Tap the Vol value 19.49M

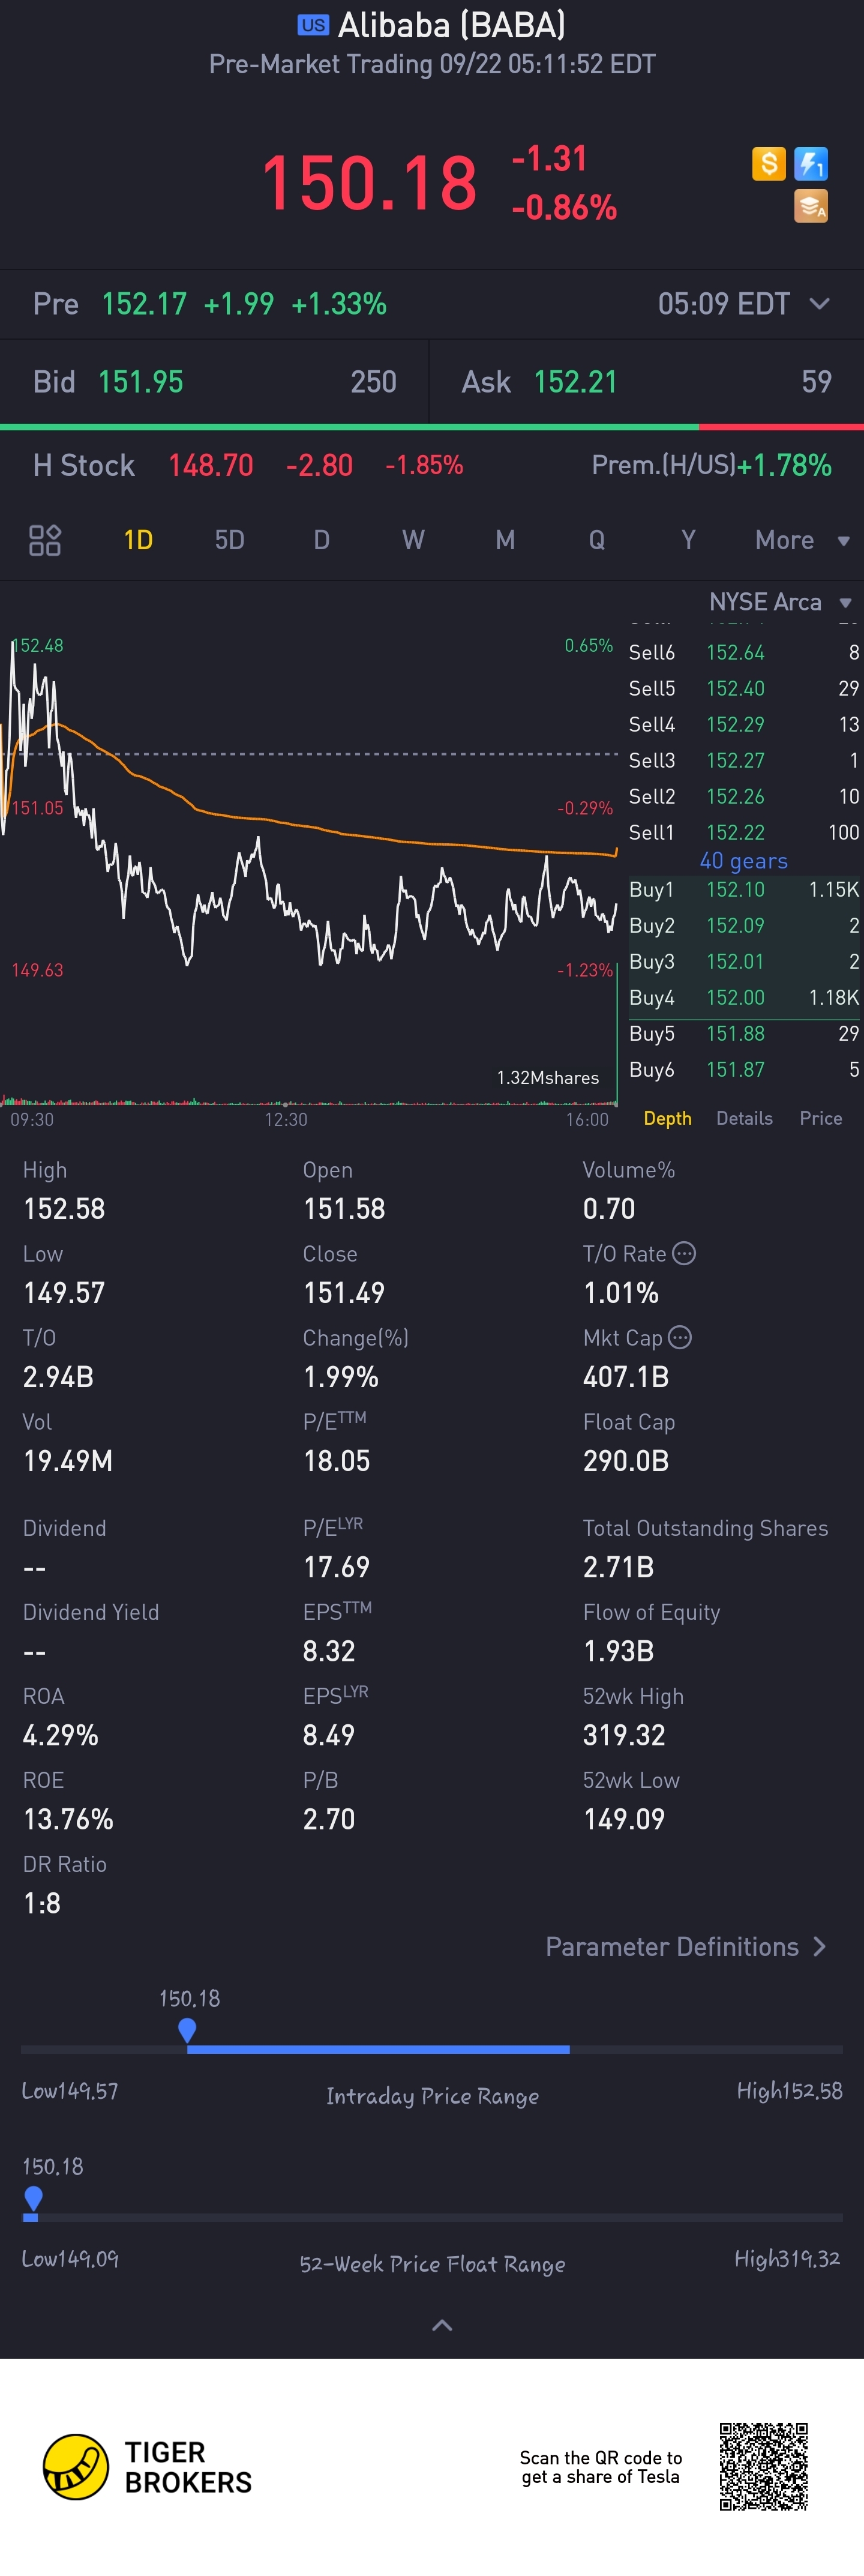68,1461
